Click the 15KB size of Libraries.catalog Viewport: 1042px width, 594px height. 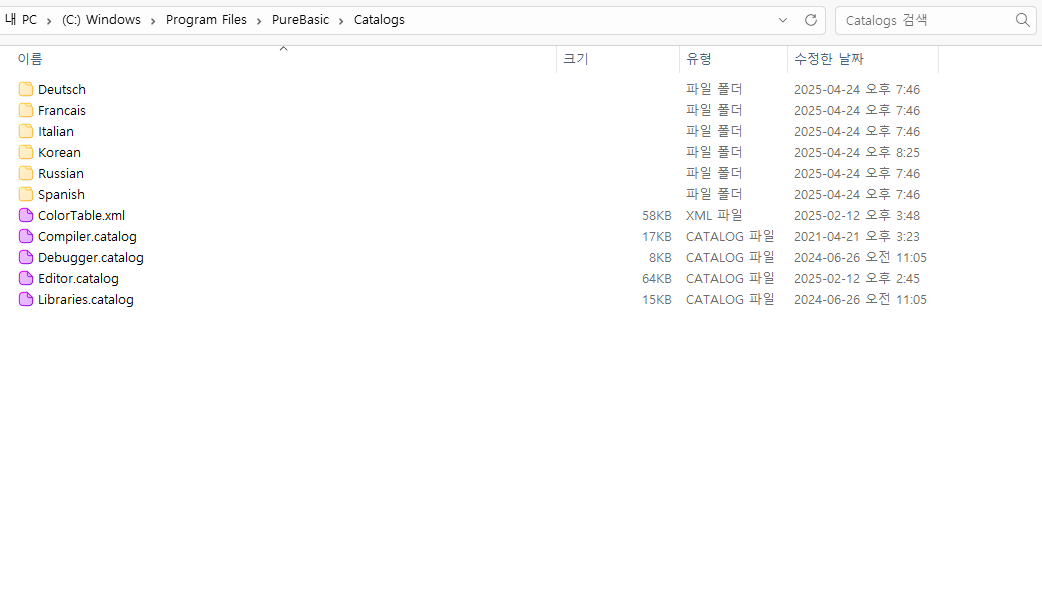tap(657, 300)
